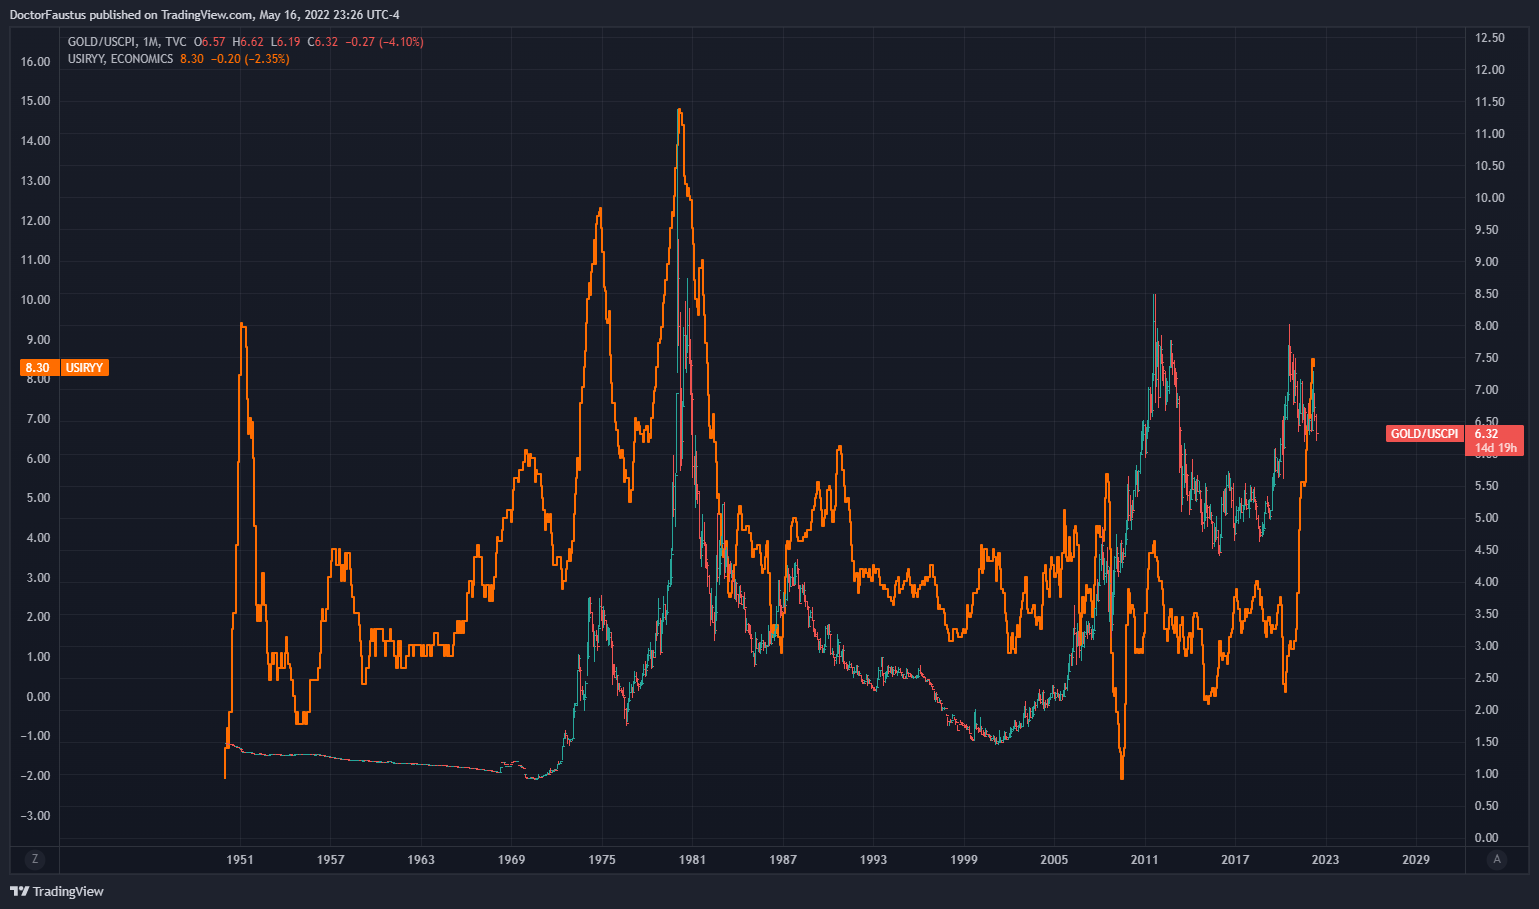This screenshot has width=1539, height=909.
Task: Click the 1987 label on time axis
Action: (783, 859)
